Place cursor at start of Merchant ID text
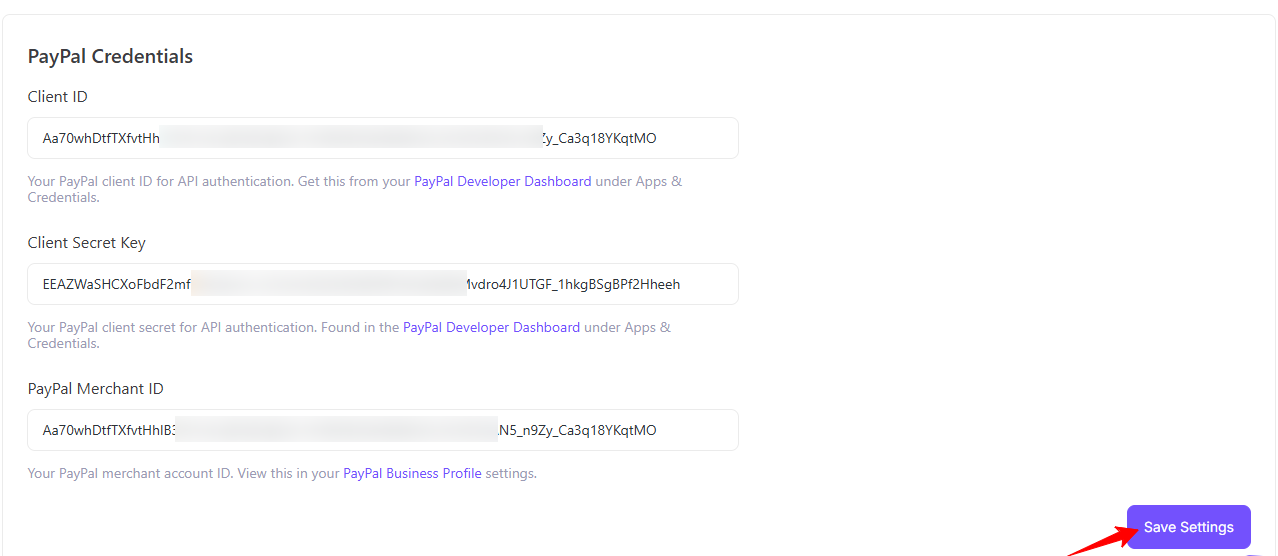The height and width of the screenshot is (556, 1278). 43,430
